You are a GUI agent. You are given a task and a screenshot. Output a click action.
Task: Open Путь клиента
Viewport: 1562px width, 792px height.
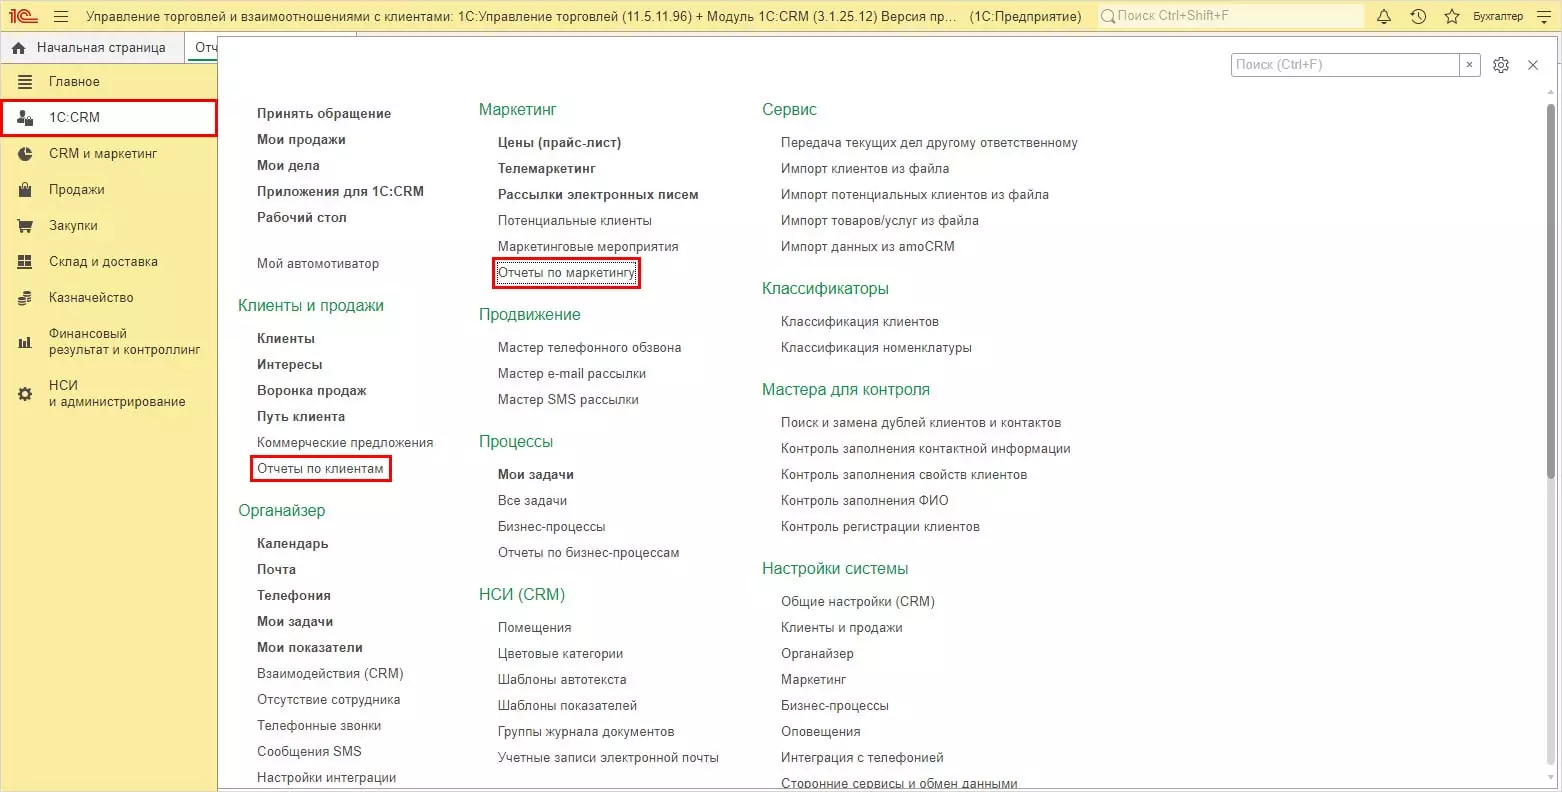tap(301, 416)
